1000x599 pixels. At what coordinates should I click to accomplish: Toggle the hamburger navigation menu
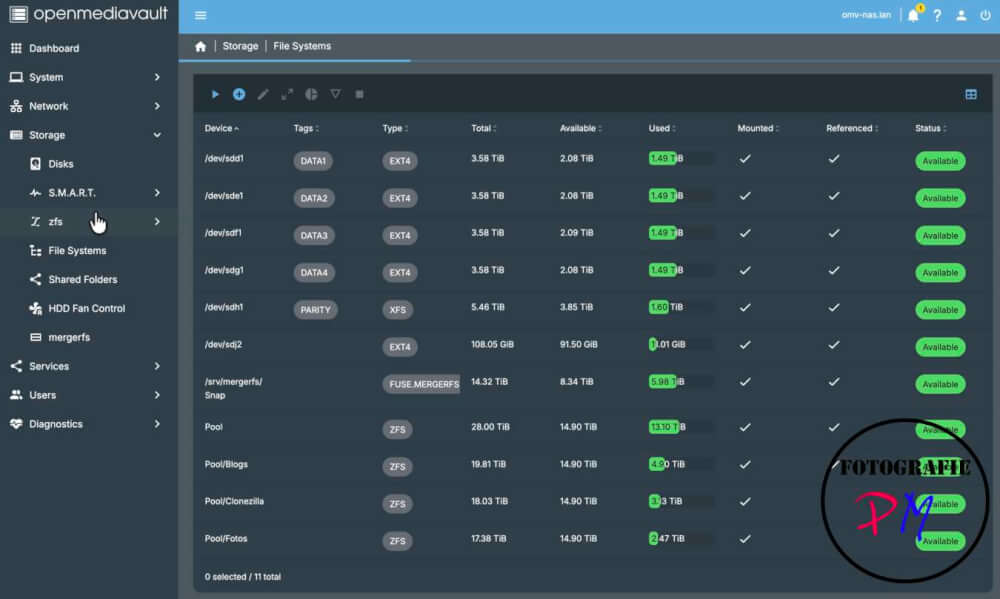(200, 15)
